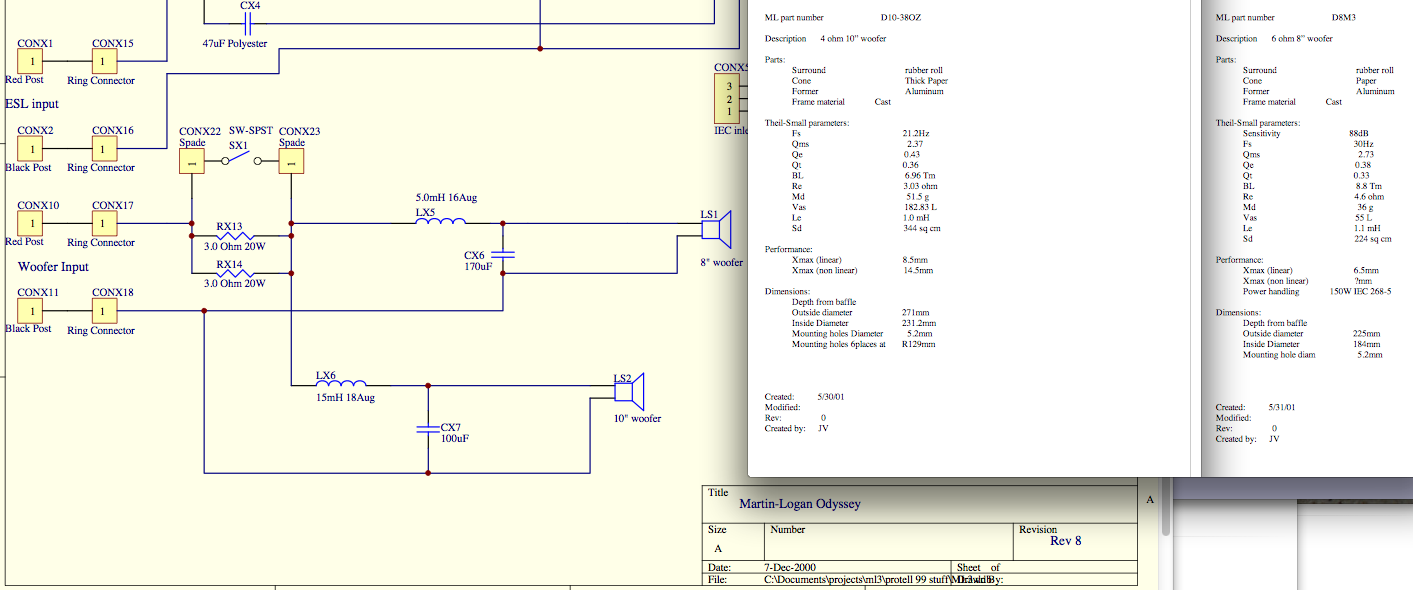This screenshot has width=1413, height=590.
Task: Click the created date "5/30/01"
Action: [832, 397]
